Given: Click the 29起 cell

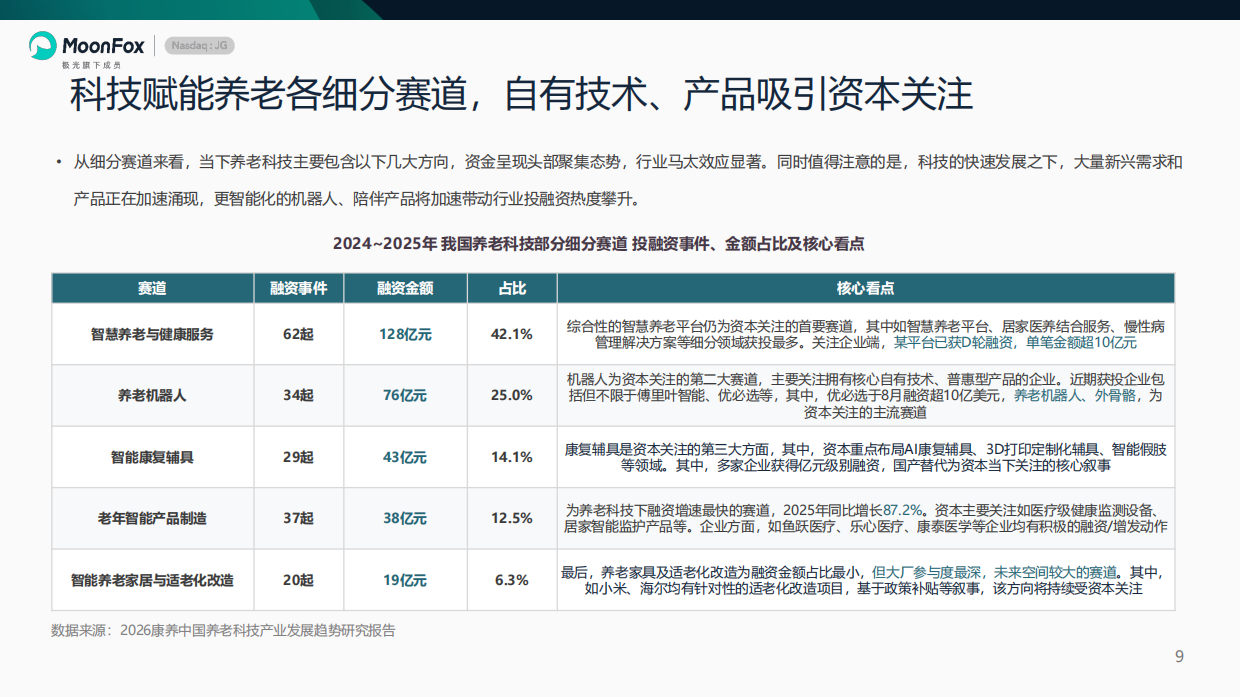Looking at the screenshot, I should (x=298, y=457).
